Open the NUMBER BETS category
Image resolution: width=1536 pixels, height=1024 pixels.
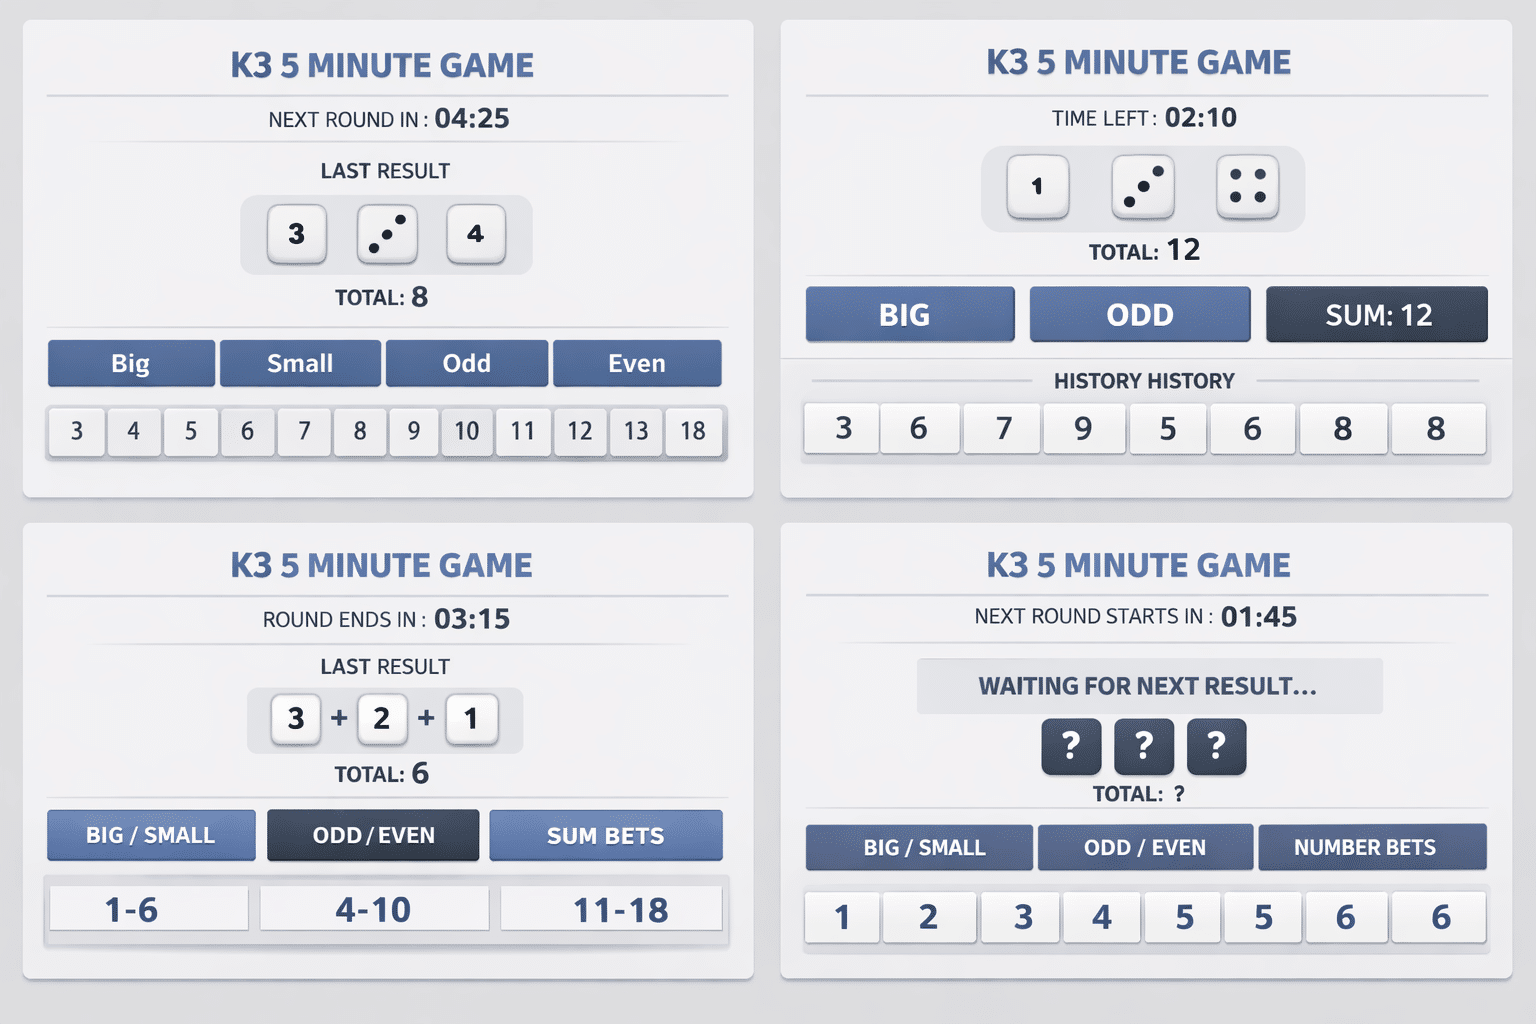pyautogui.click(x=1372, y=847)
